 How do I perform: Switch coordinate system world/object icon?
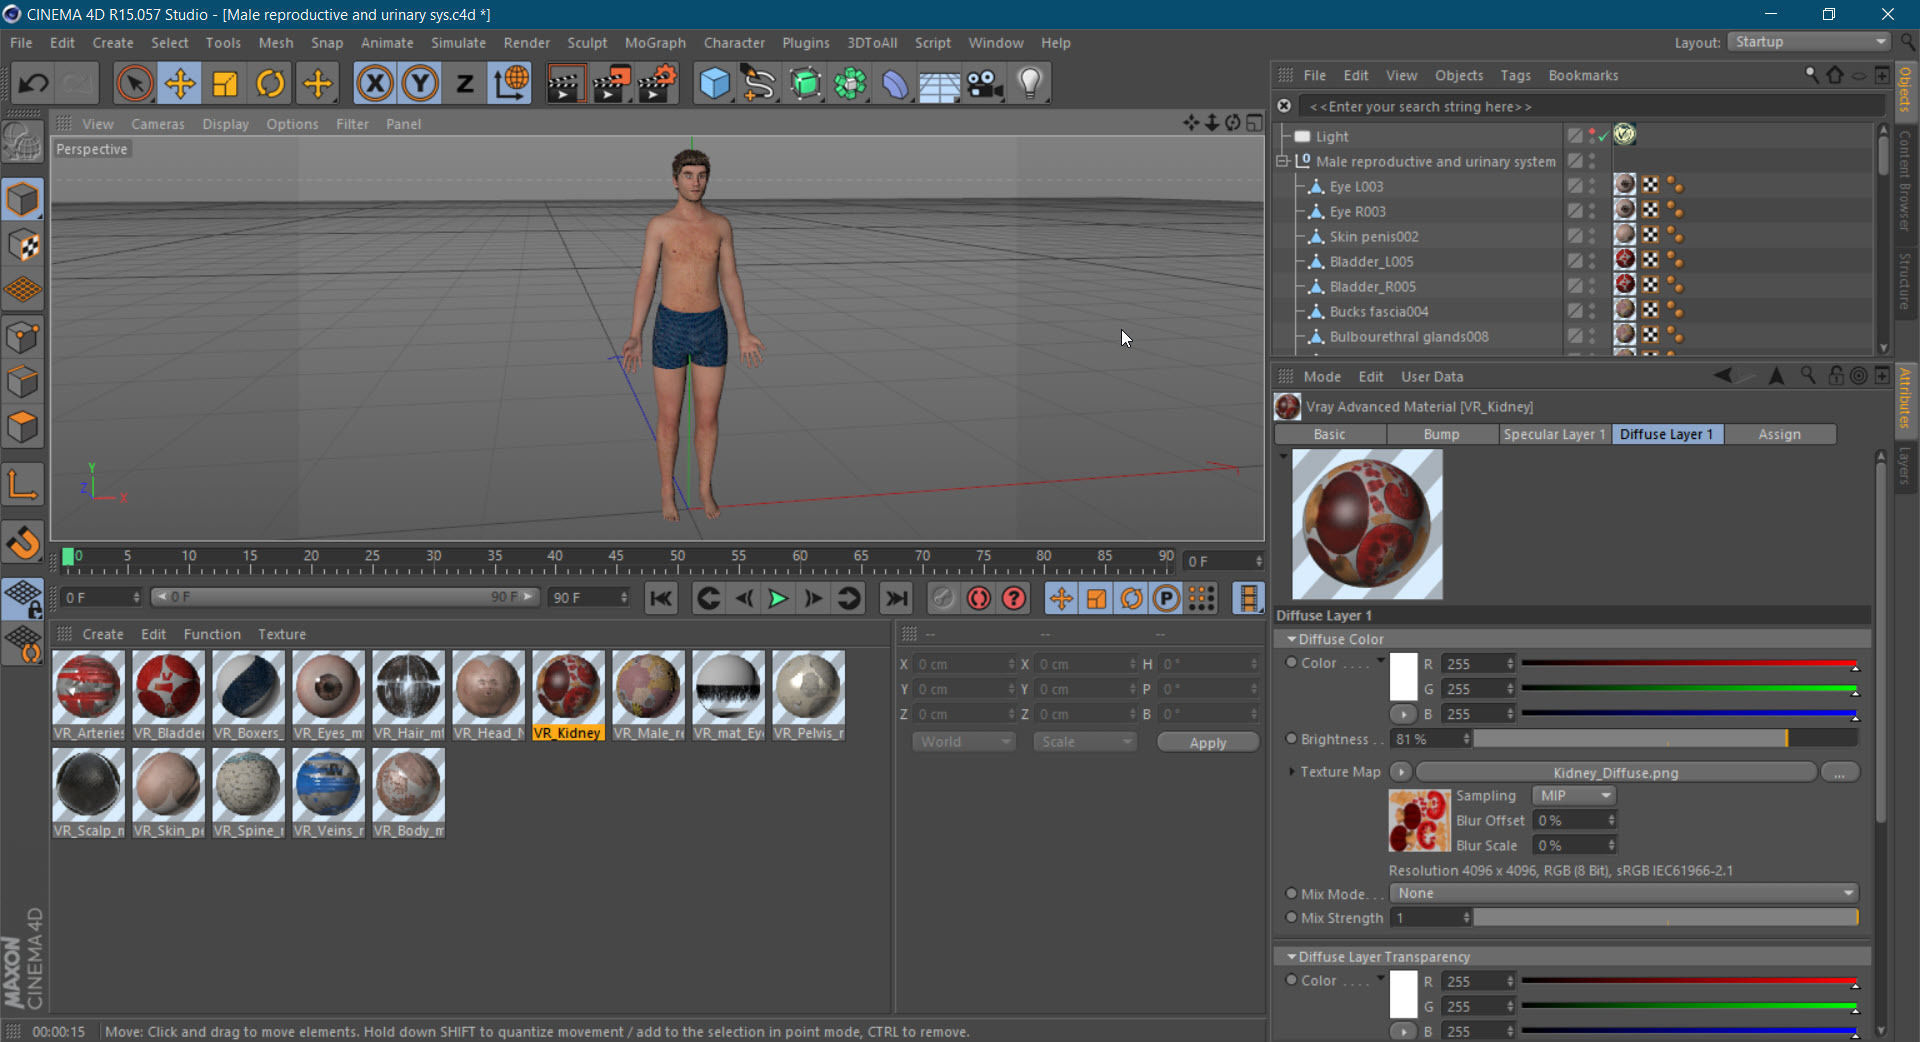(x=511, y=83)
